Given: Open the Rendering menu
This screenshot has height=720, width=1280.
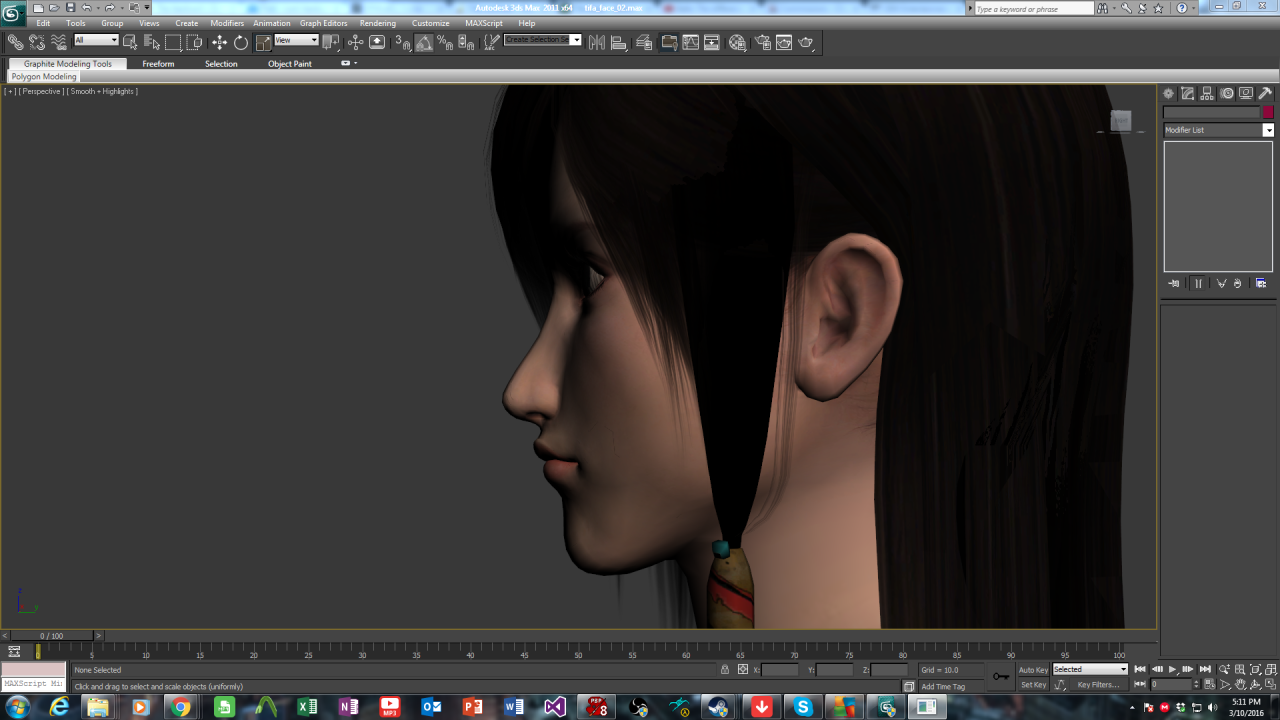Looking at the screenshot, I should [x=378, y=23].
